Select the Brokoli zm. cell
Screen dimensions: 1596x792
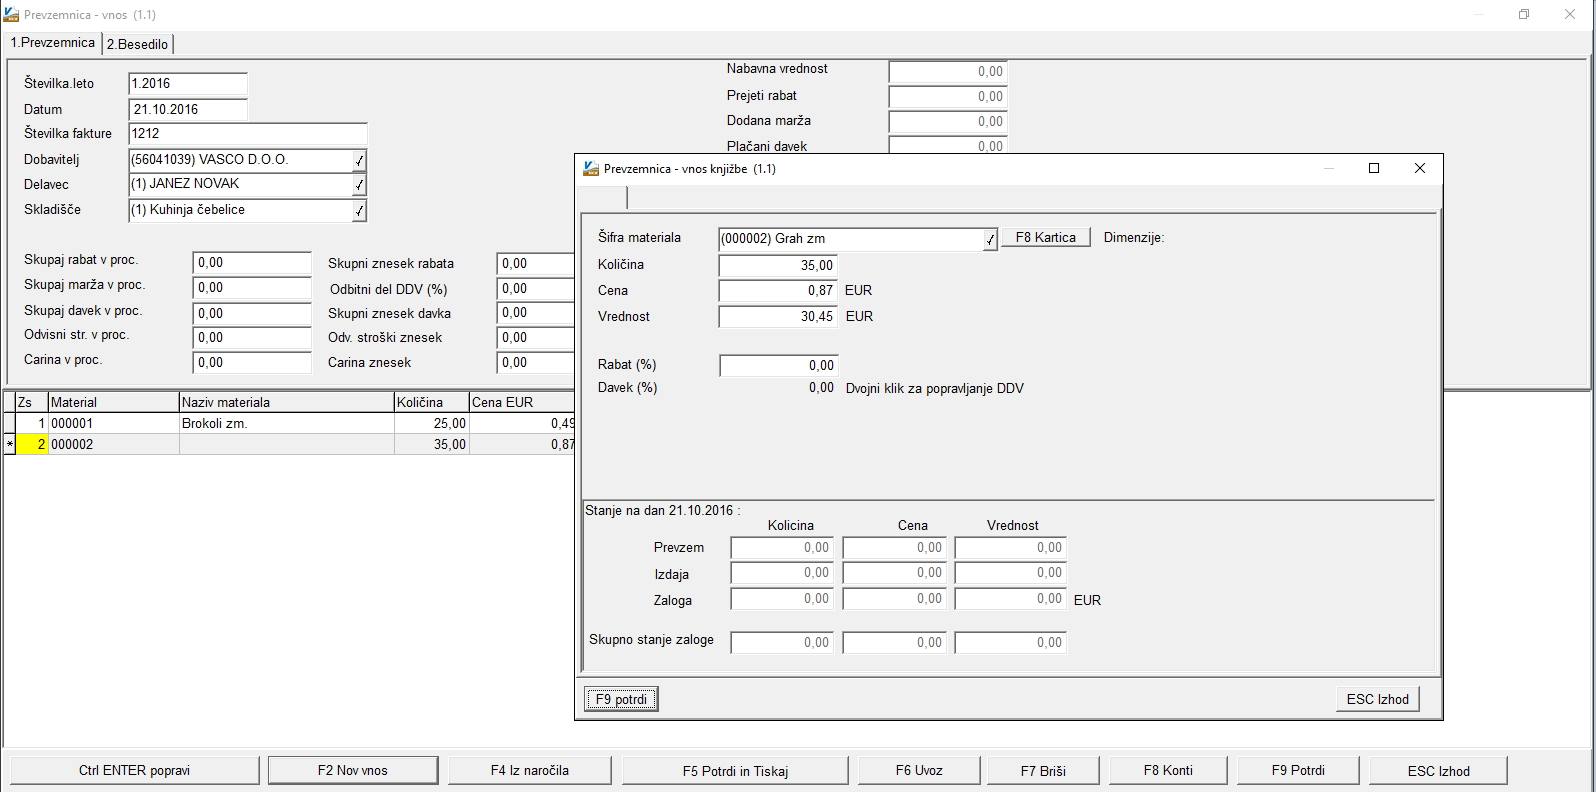click(x=286, y=423)
